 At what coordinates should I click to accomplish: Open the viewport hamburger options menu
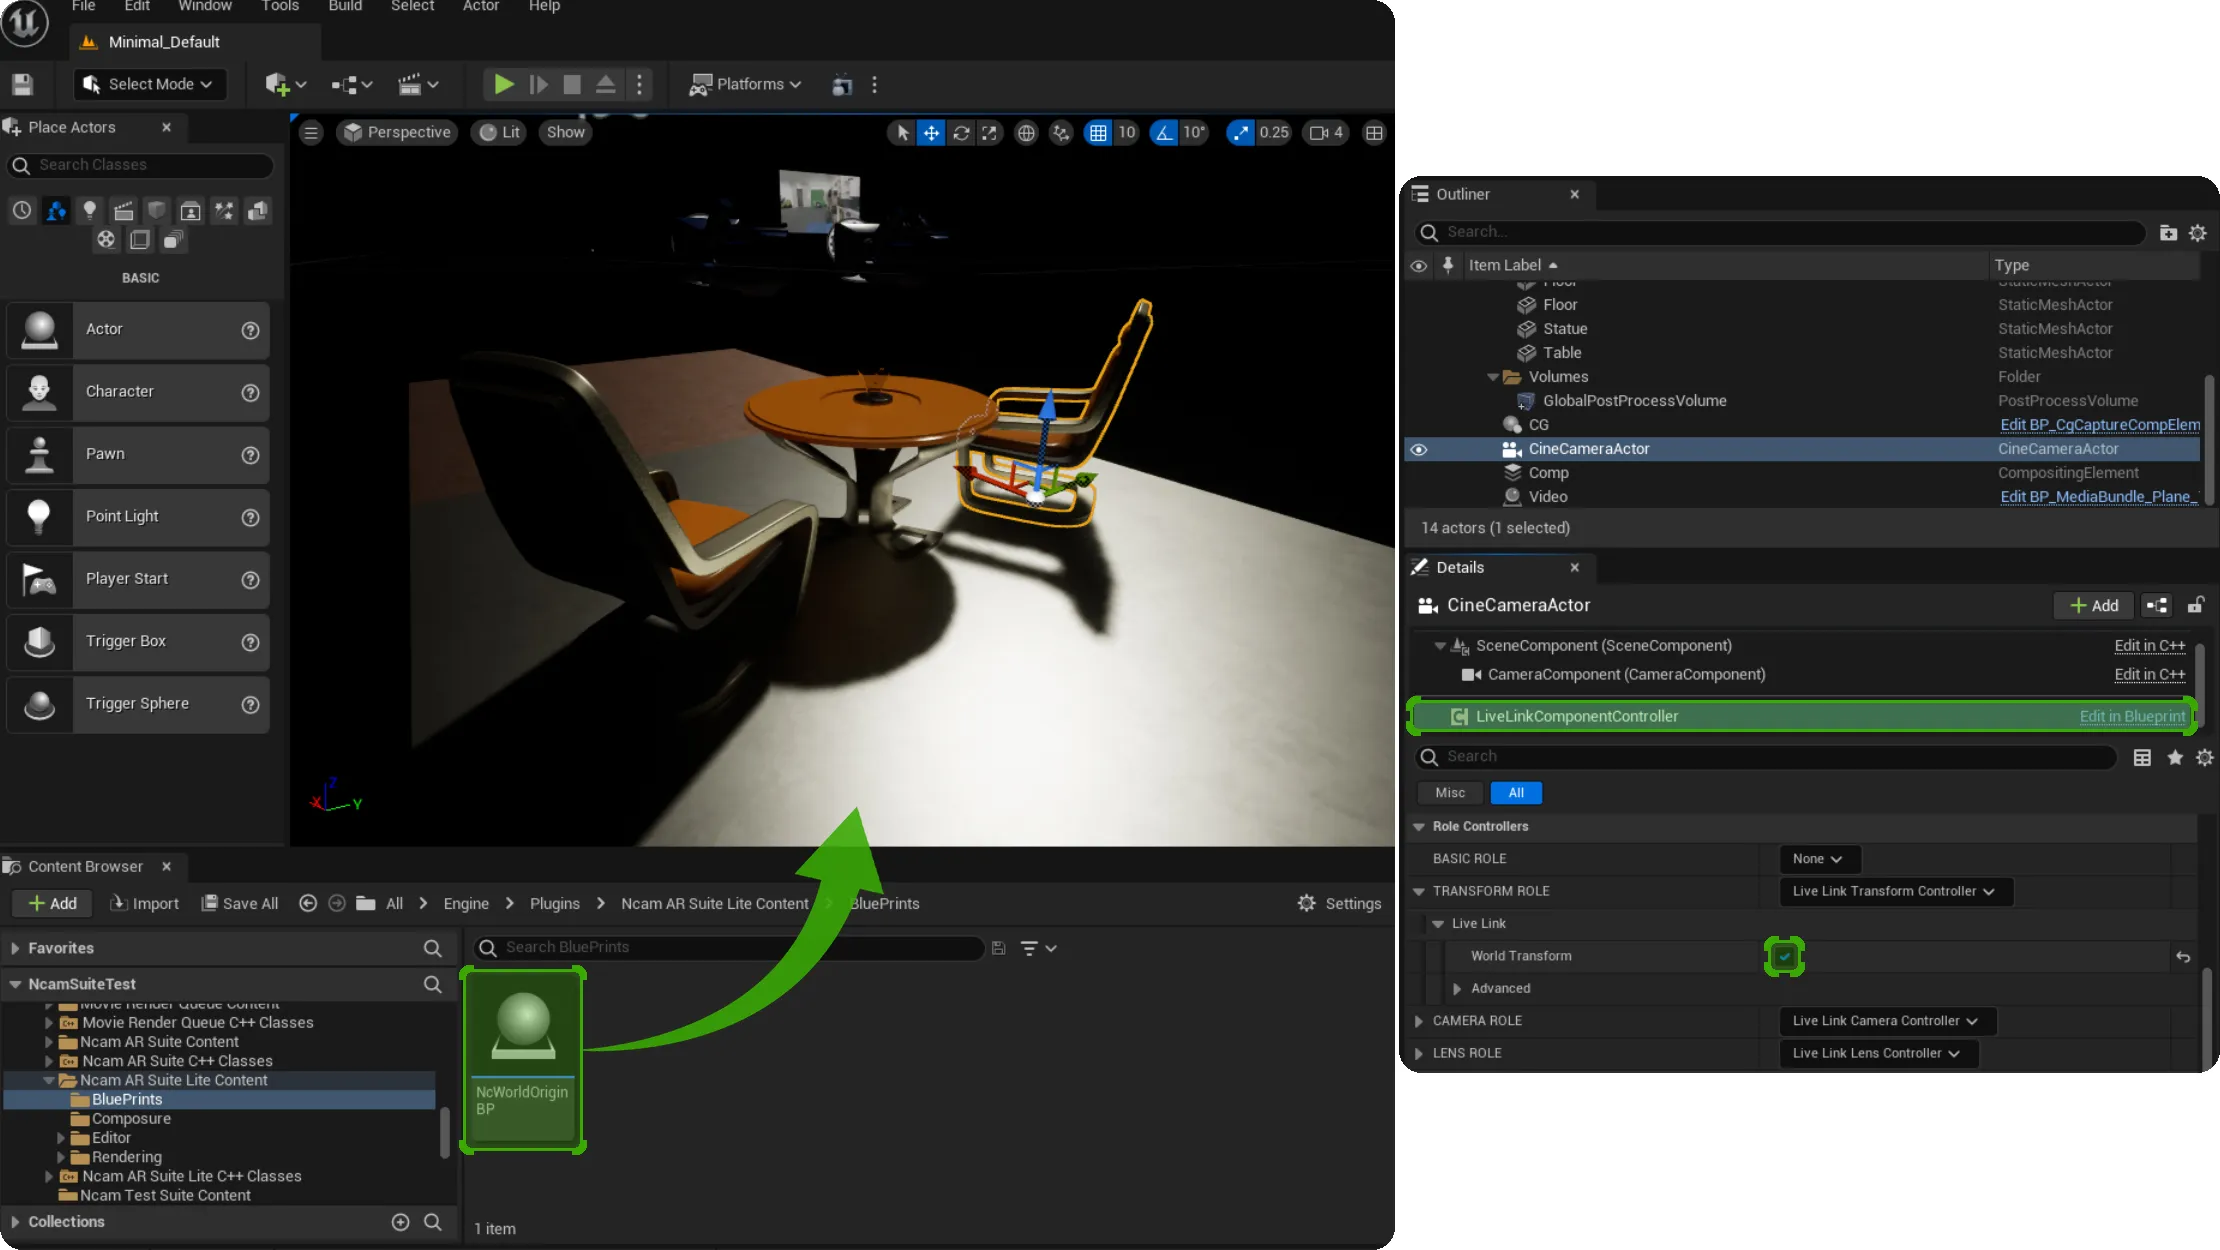coord(311,133)
